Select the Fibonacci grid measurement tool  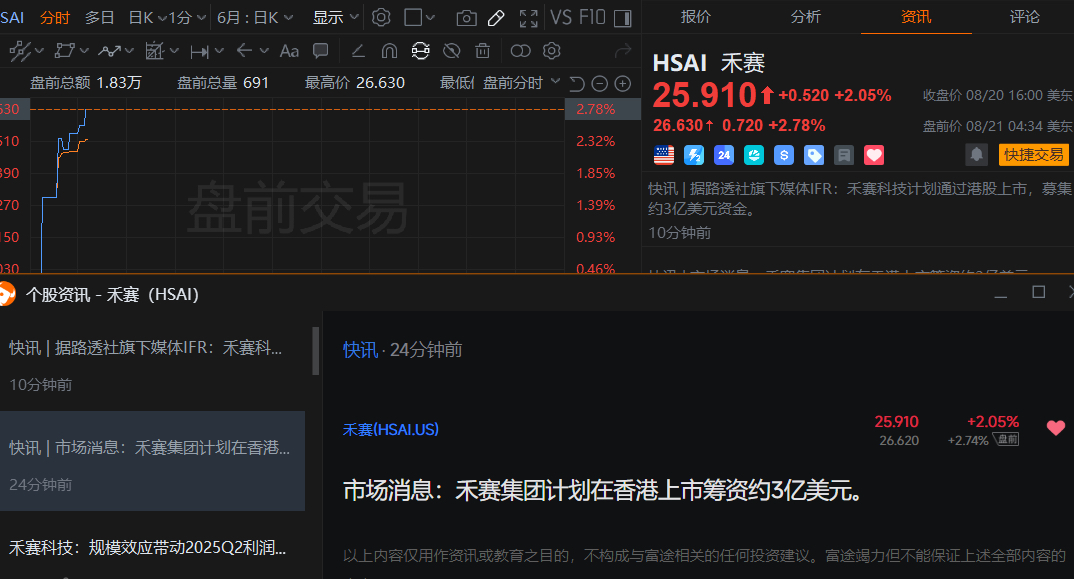(155, 51)
